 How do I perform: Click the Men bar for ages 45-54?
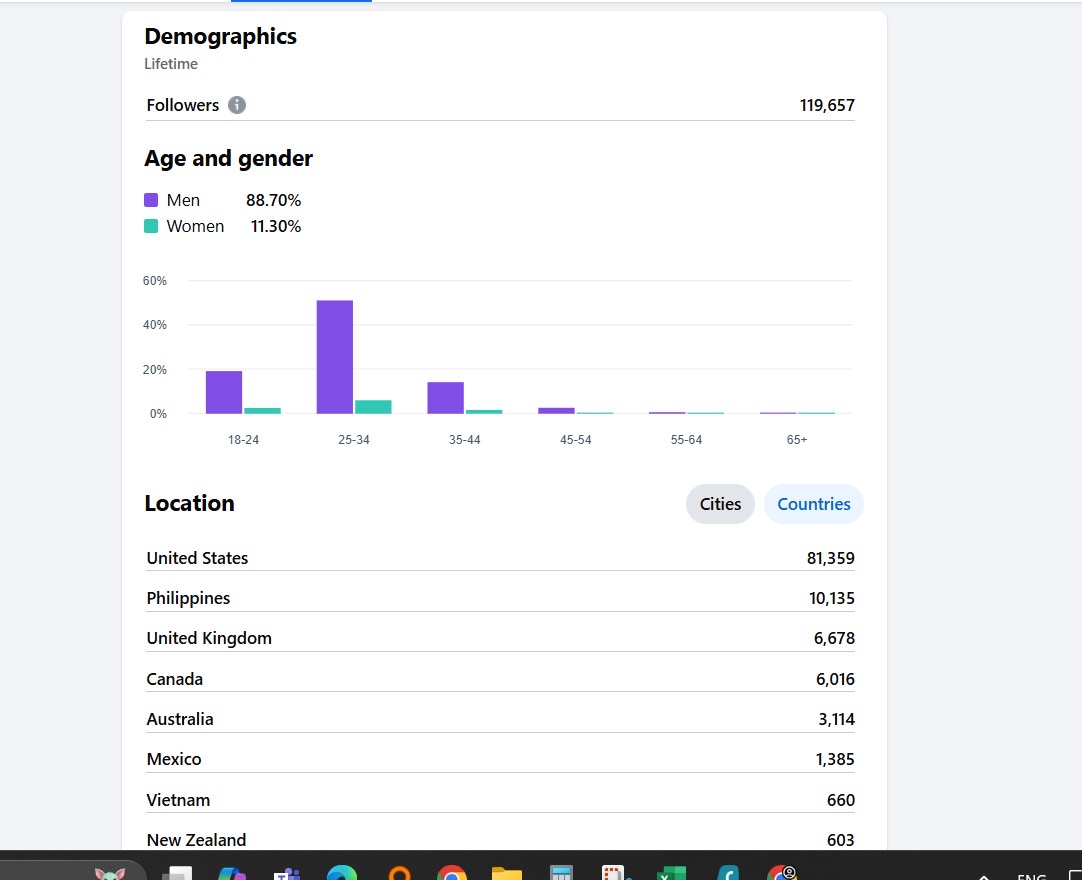coord(556,411)
